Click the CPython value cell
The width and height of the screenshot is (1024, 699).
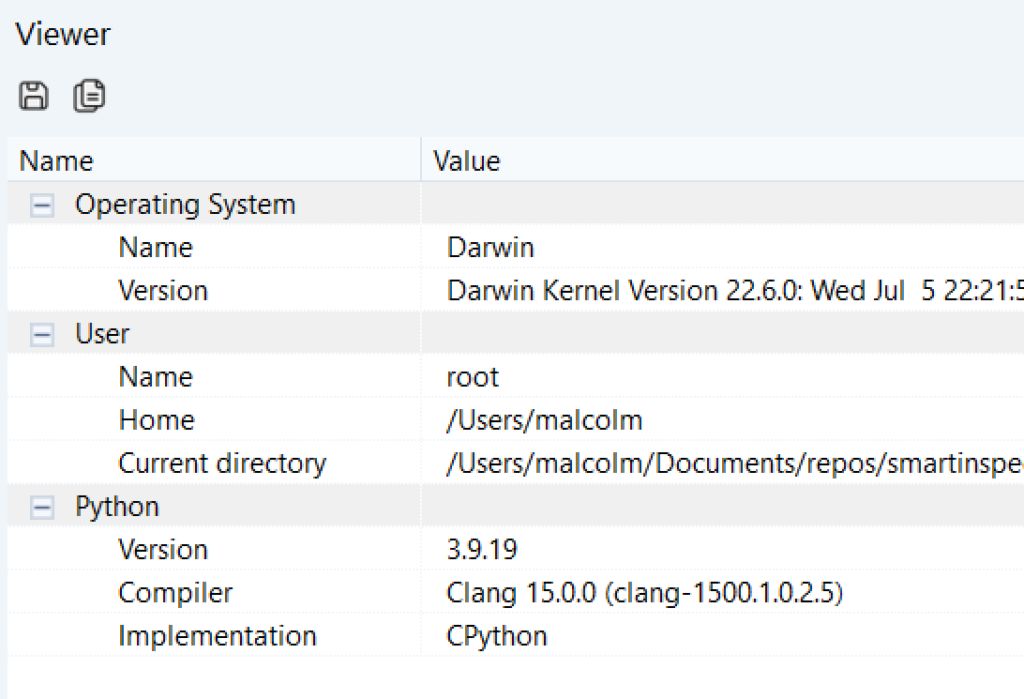pyautogui.click(x=497, y=636)
